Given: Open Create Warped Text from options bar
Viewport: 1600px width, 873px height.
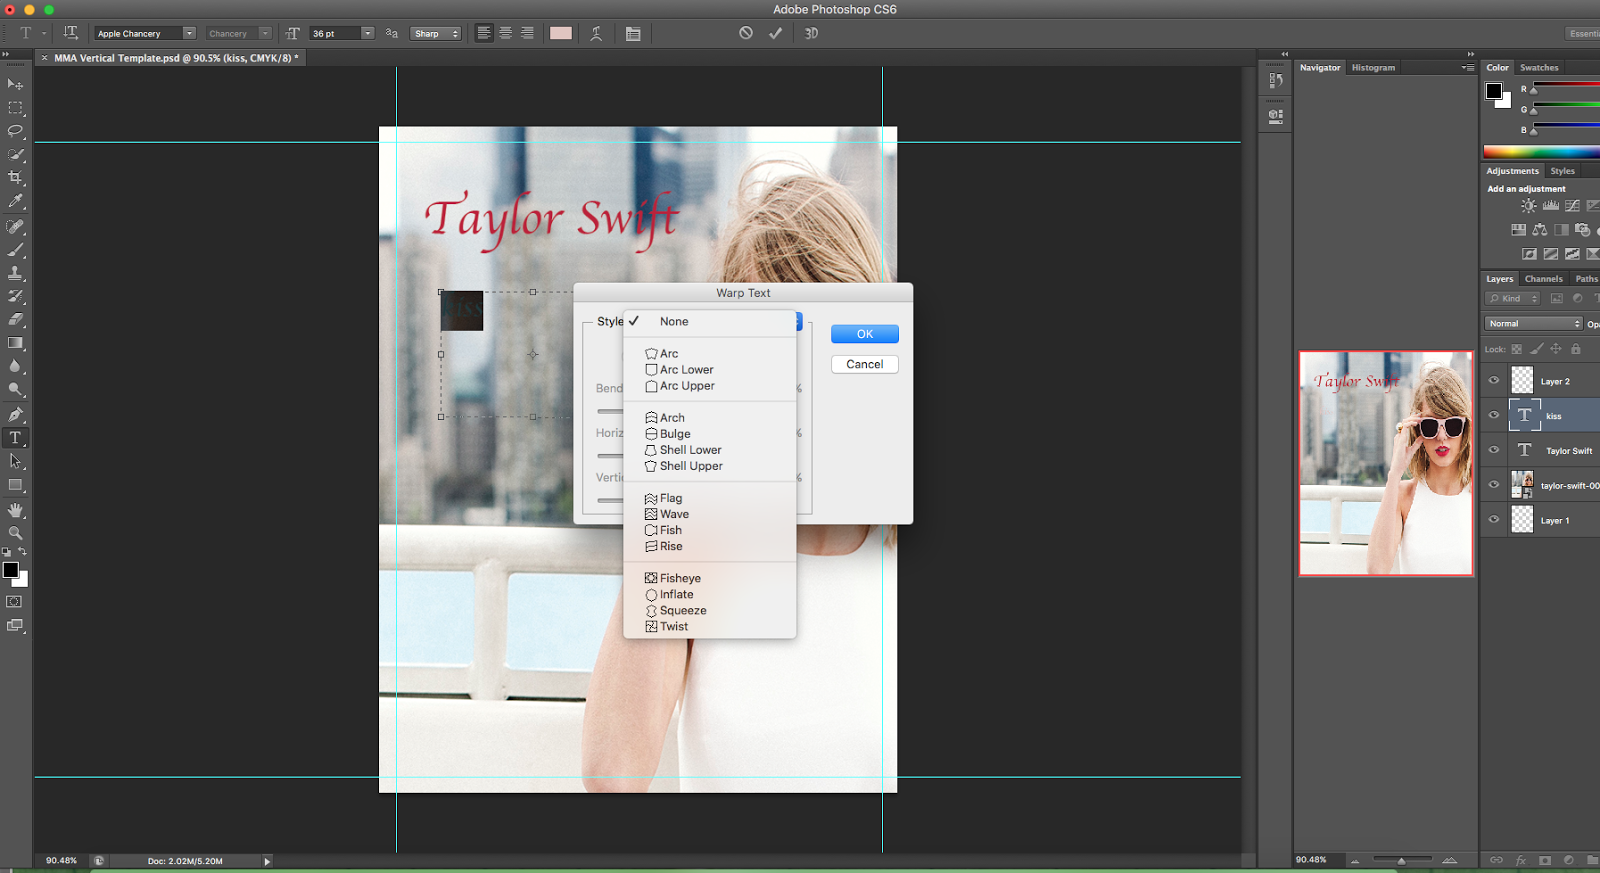Looking at the screenshot, I should (x=596, y=33).
